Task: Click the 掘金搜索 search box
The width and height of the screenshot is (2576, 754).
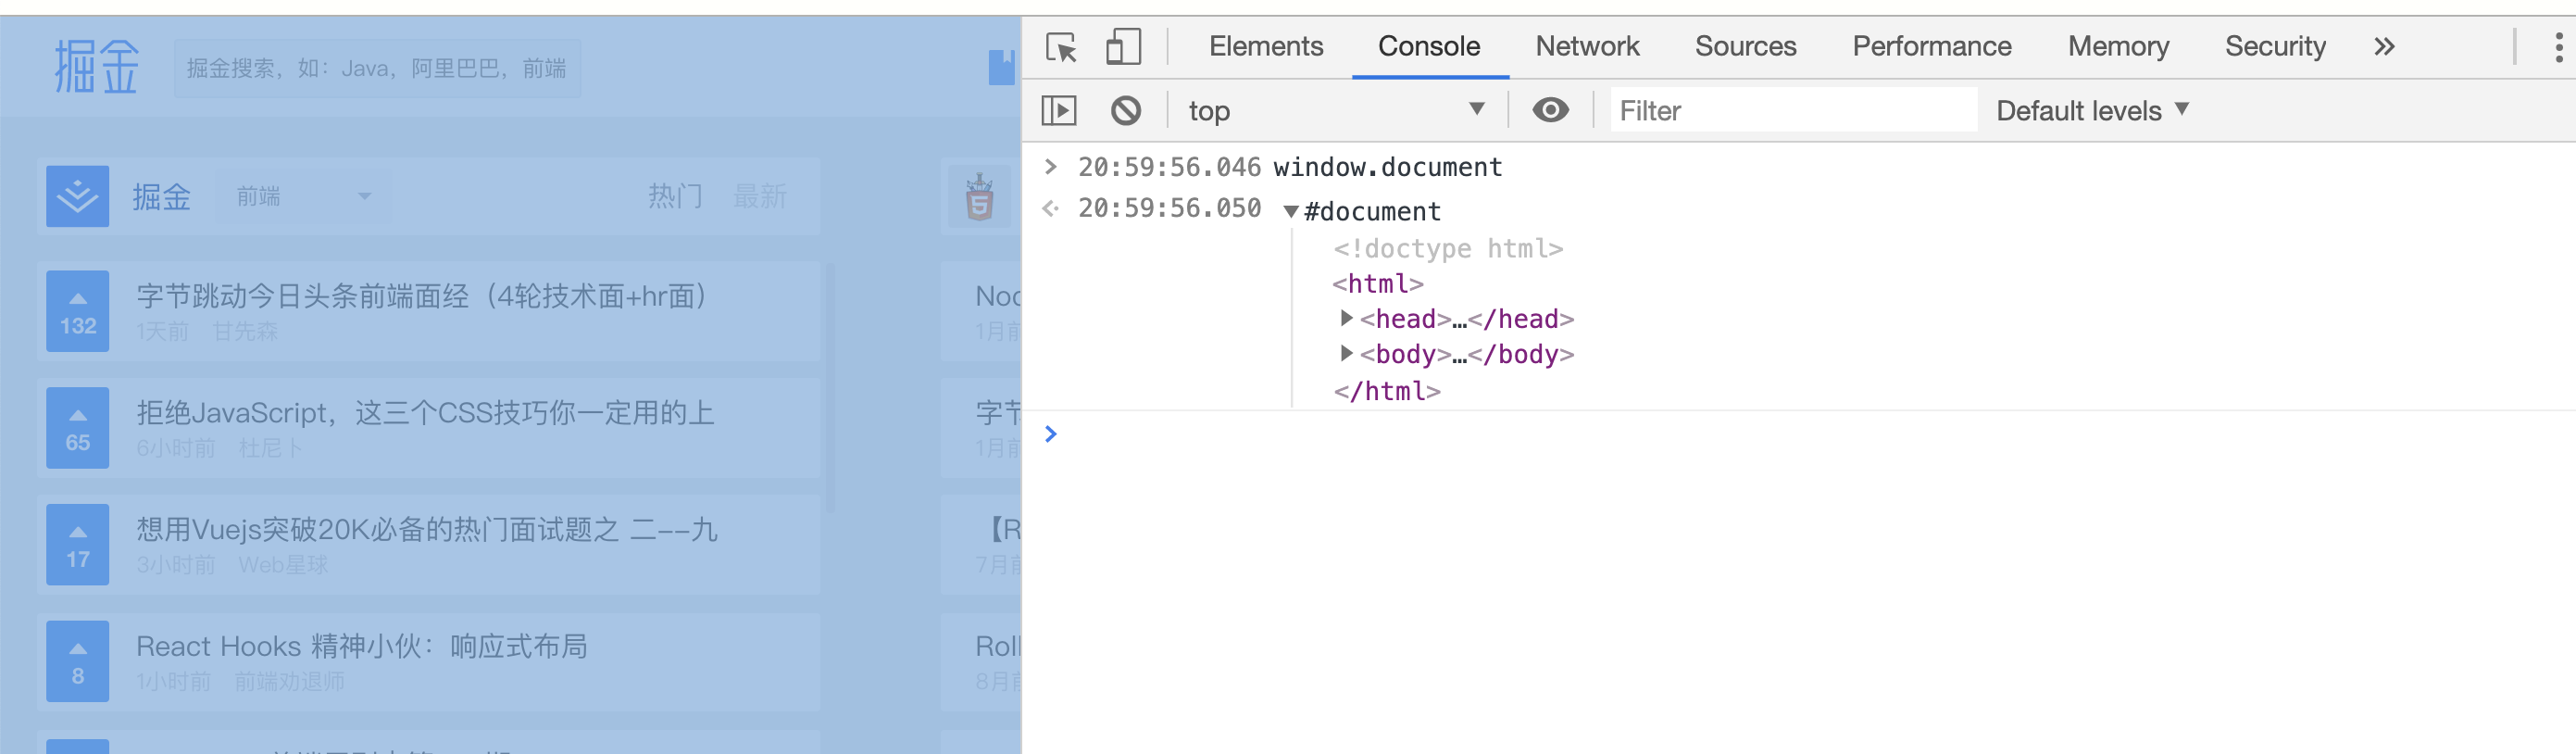Action: pyautogui.click(x=377, y=68)
